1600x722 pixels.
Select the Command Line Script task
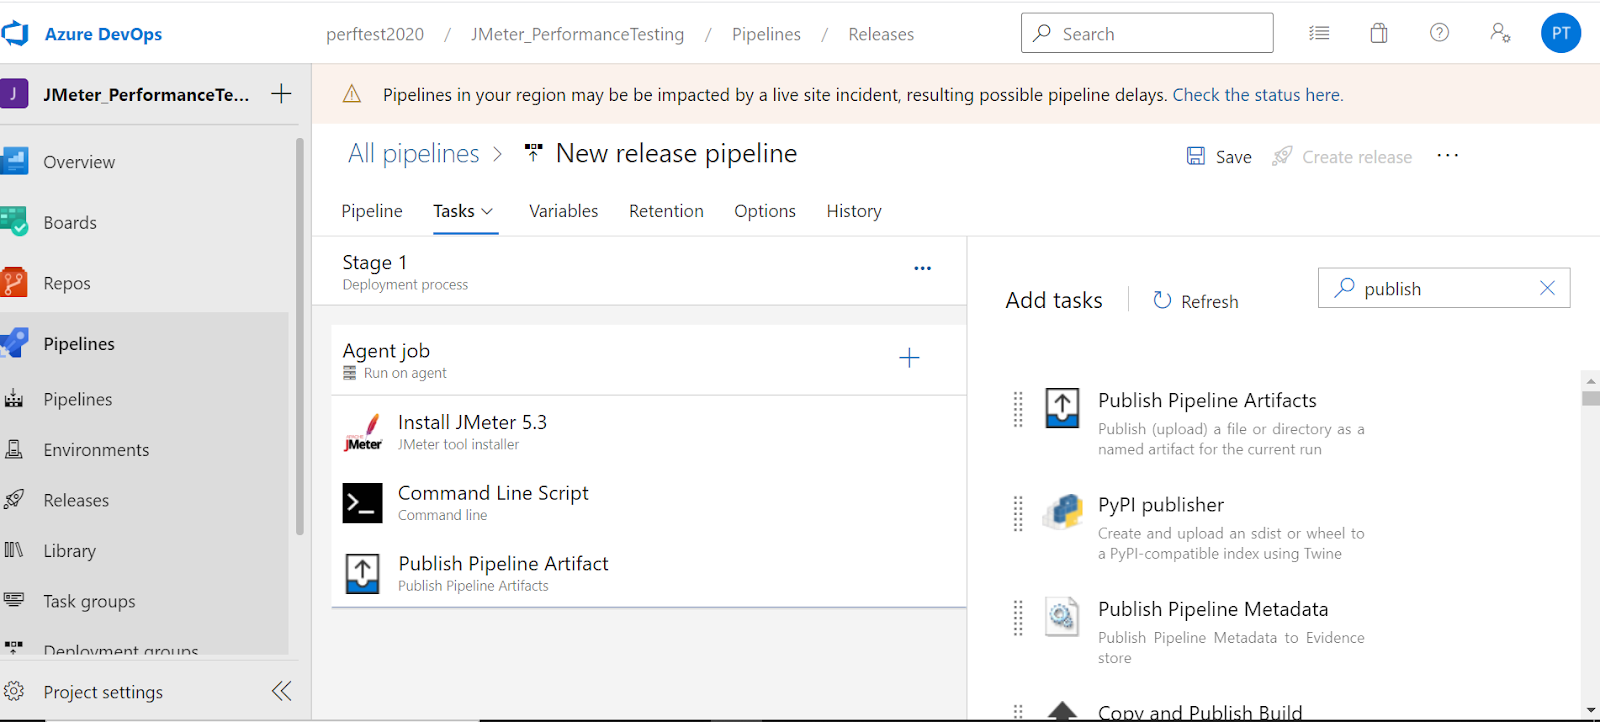pyautogui.click(x=648, y=503)
